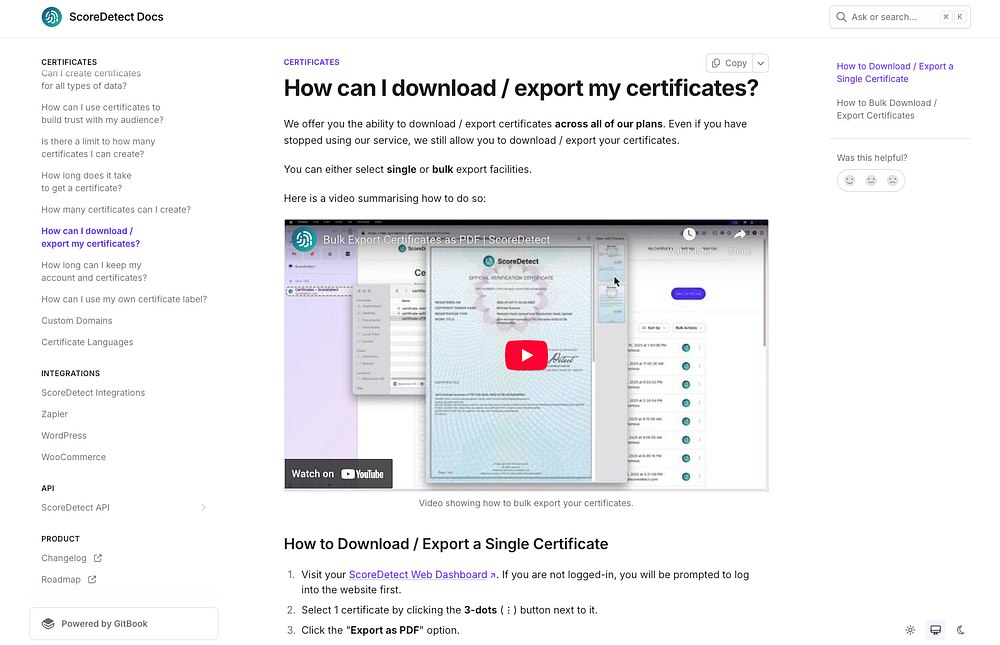This screenshot has height=645, width=1000.
Task: Open the ScoreDetect Docs home link
Action: 103,17
